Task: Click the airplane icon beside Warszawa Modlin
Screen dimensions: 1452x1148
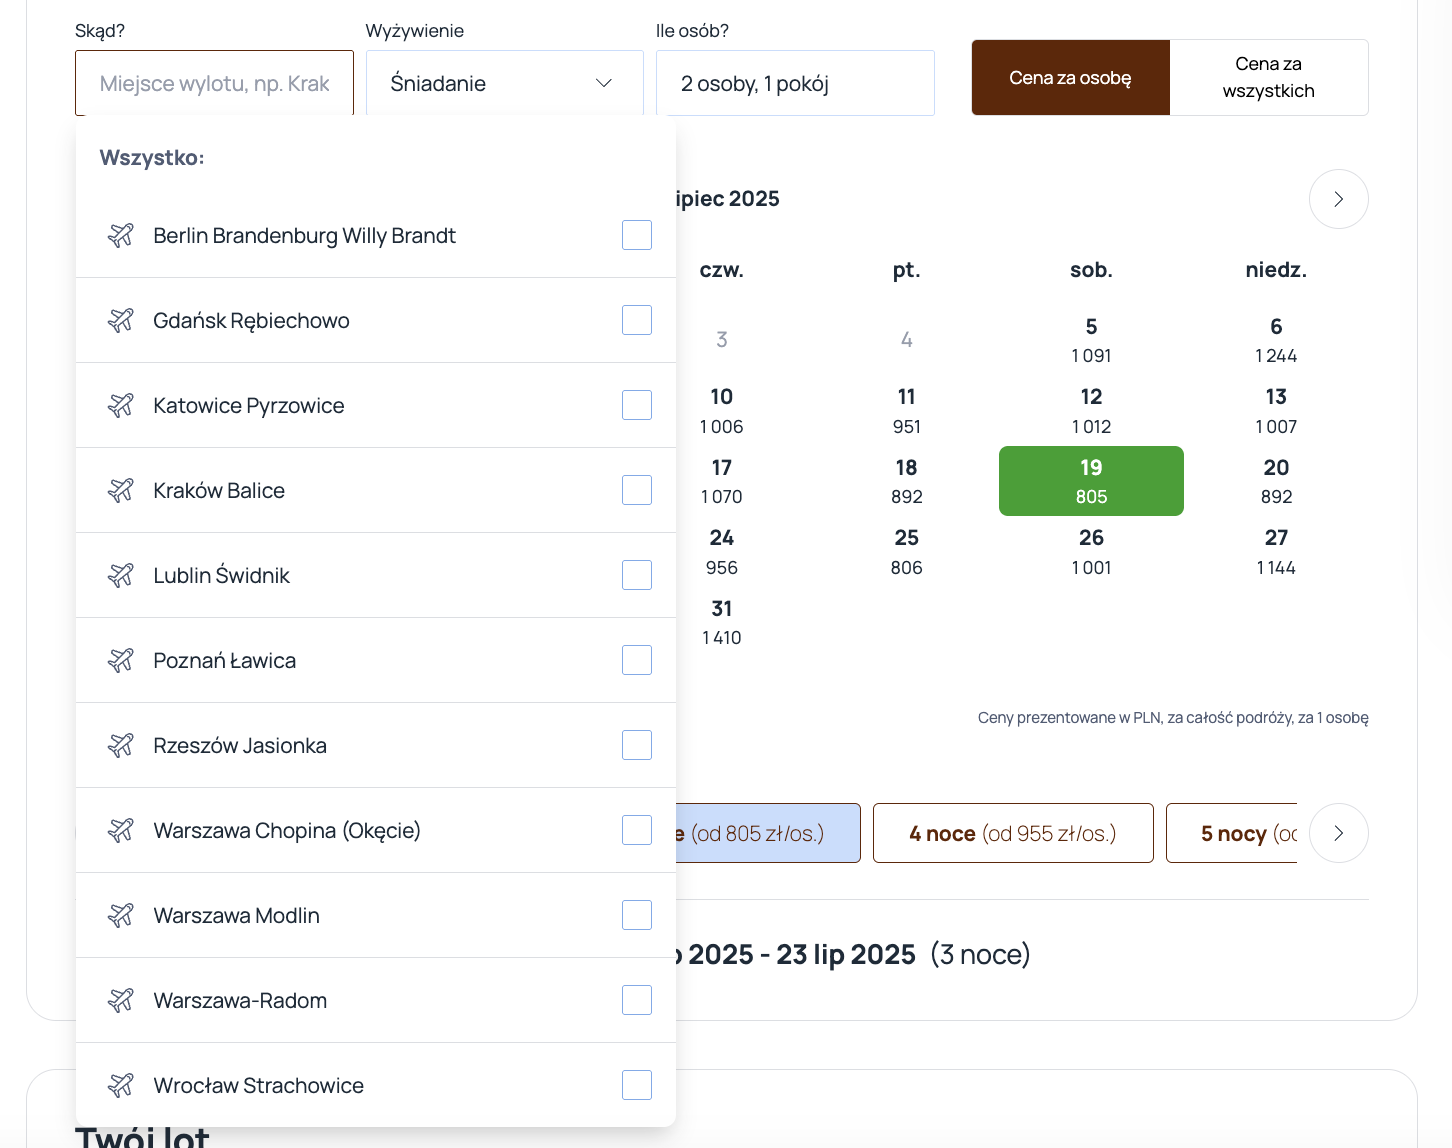Action: (x=121, y=915)
